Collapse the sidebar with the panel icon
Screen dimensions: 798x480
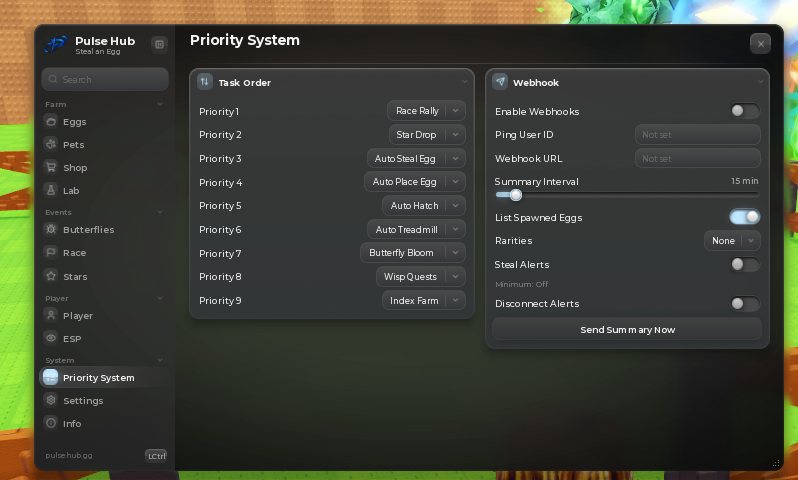point(159,44)
